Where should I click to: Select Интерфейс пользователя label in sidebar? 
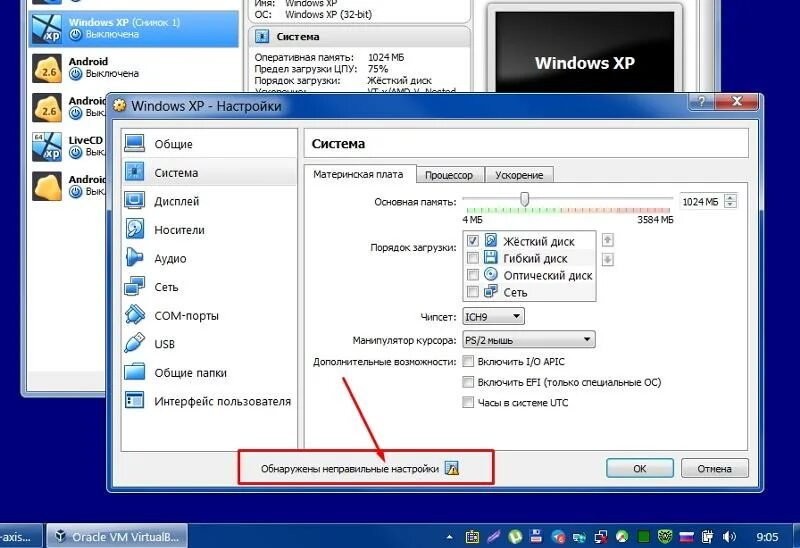222,402
